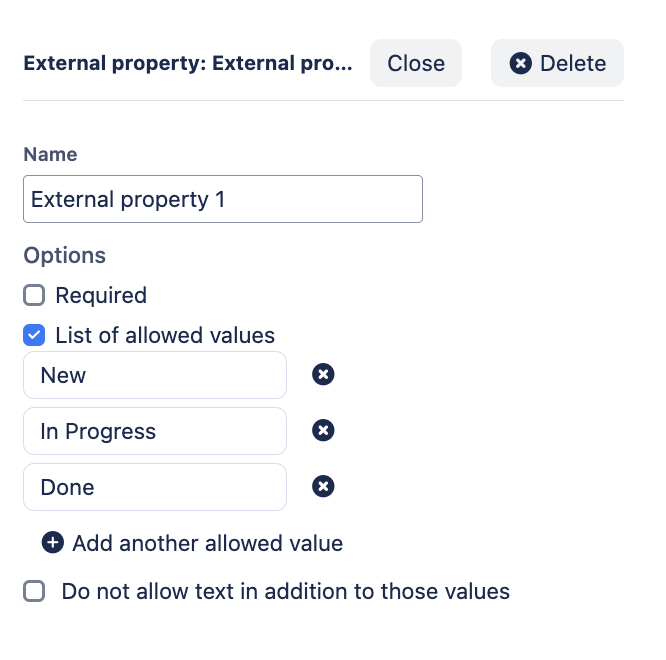The image size is (666, 660).
Task: Delete this external property
Action: point(557,63)
